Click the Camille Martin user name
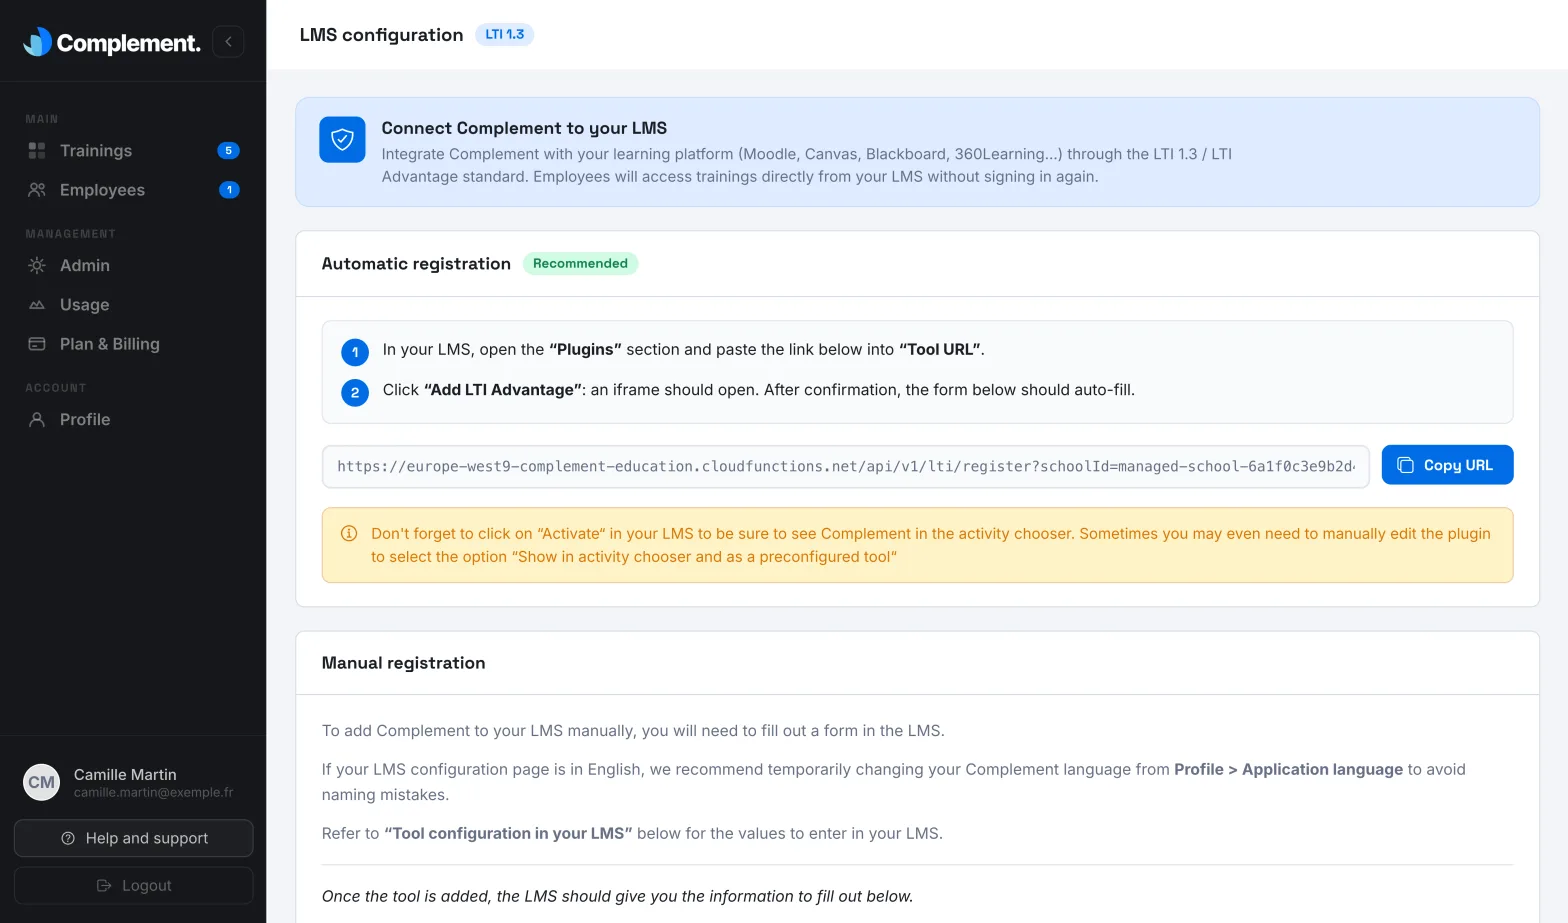This screenshot has width=1568, height=923. (125, 775)
